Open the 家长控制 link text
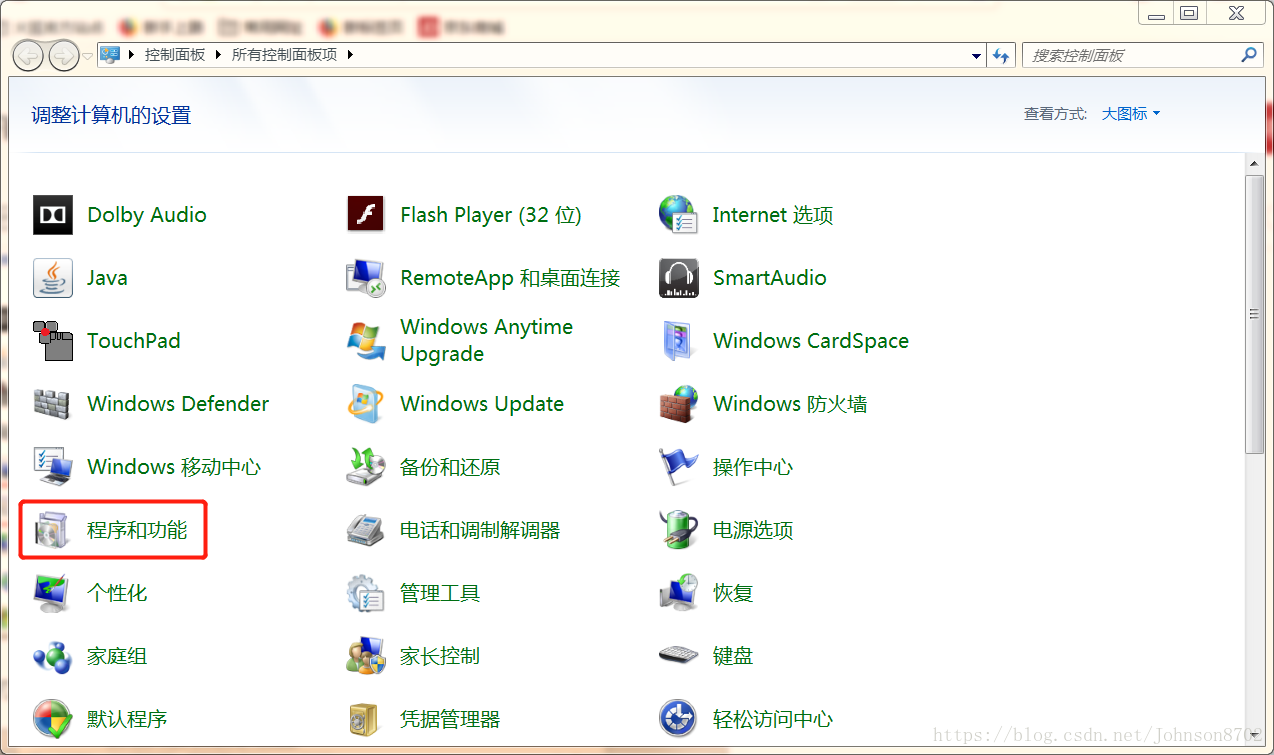This screenshot has height=755, width=1274. (440, 656)
